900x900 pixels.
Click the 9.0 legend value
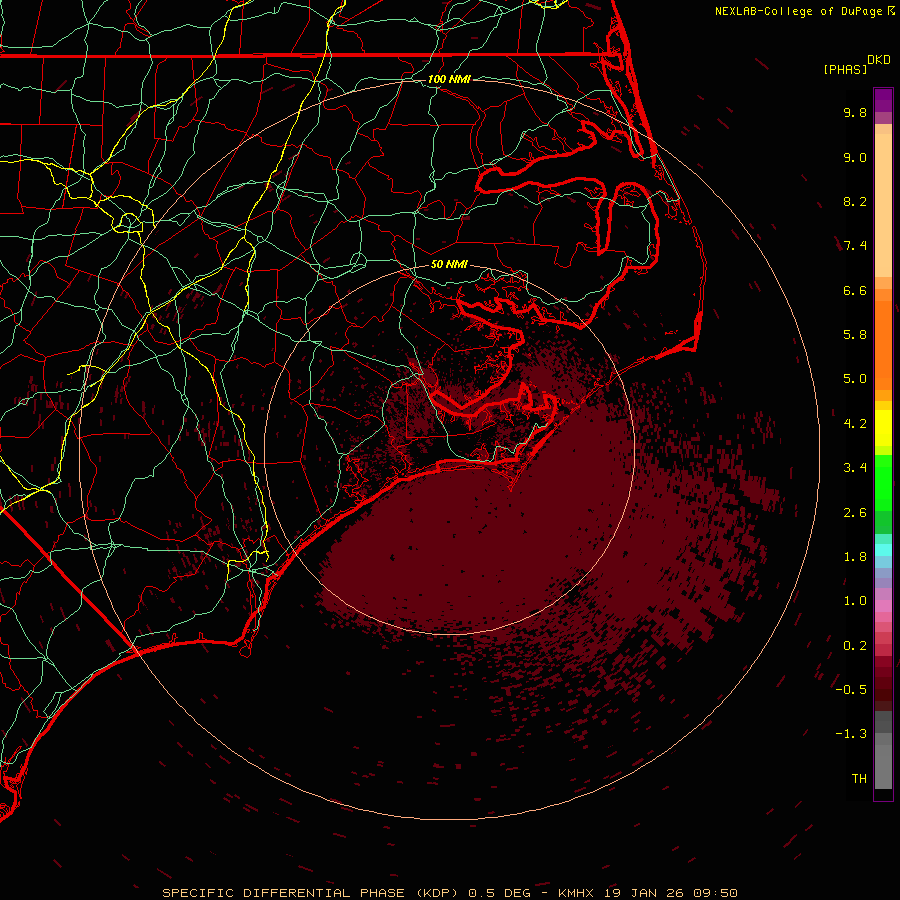pos(855,157)
